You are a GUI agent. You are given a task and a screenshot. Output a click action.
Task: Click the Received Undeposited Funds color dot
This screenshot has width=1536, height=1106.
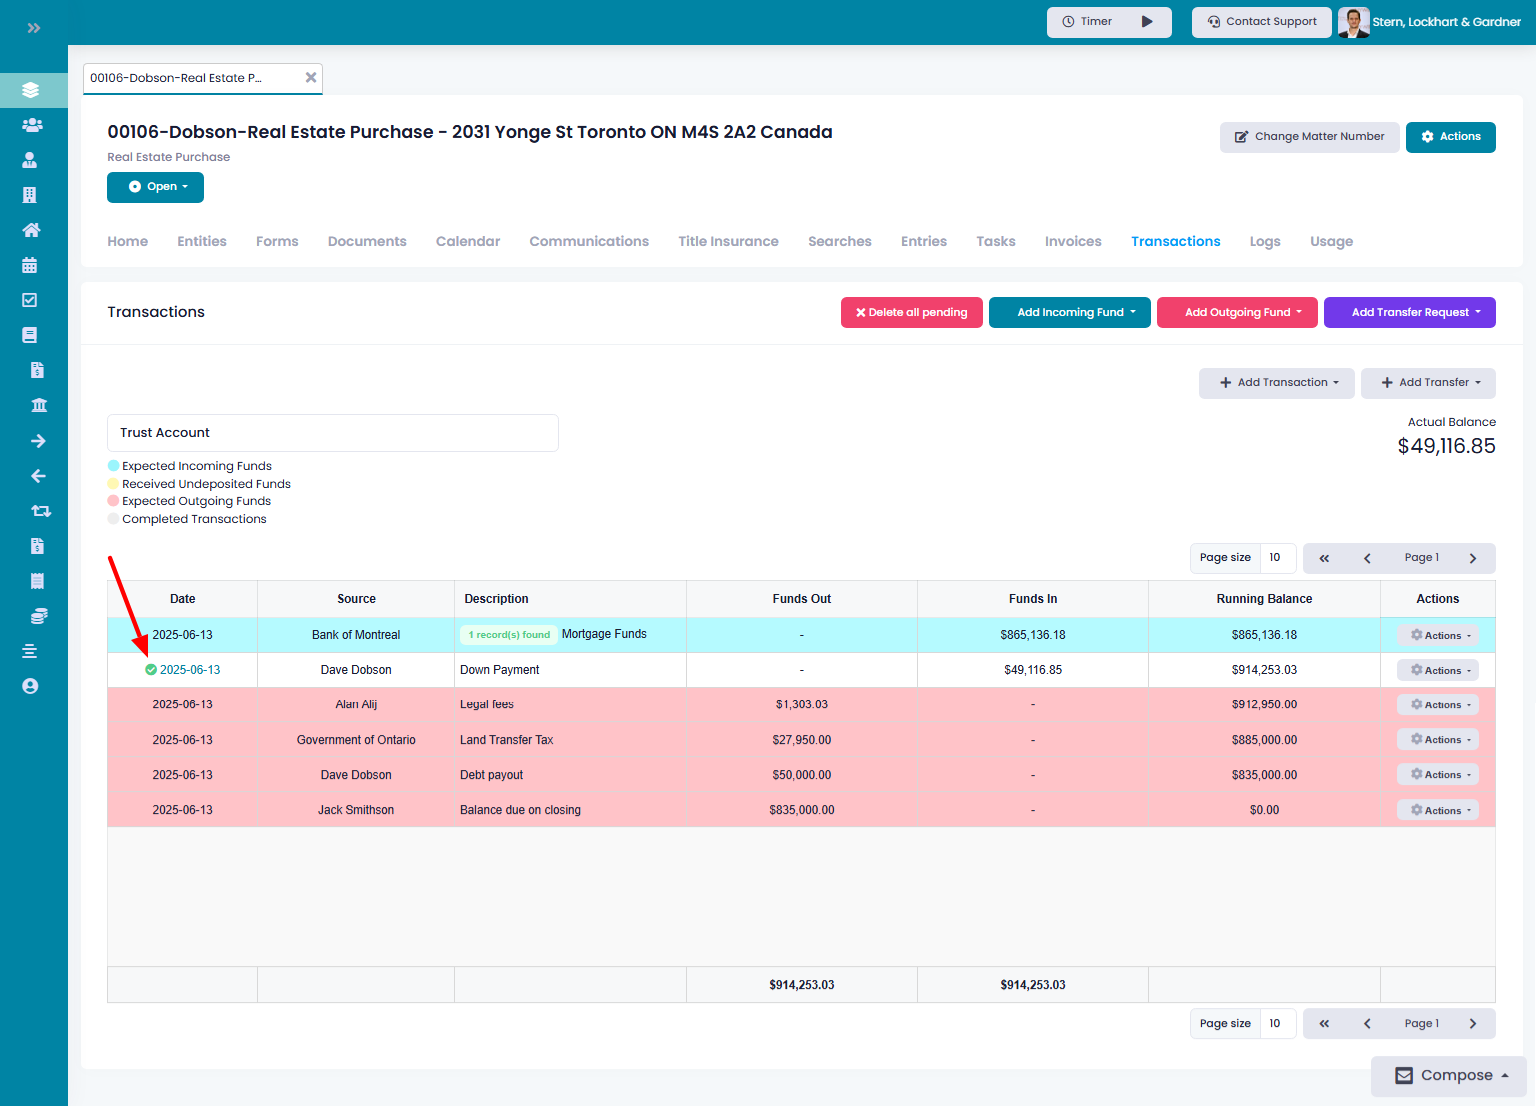pyautogui.click(x=114, y=484)
